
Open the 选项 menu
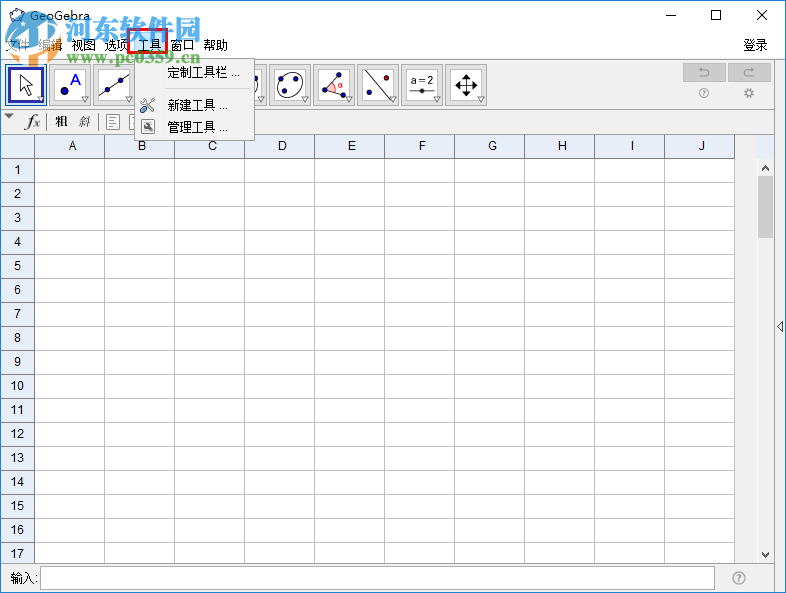(x=116, y=45)
